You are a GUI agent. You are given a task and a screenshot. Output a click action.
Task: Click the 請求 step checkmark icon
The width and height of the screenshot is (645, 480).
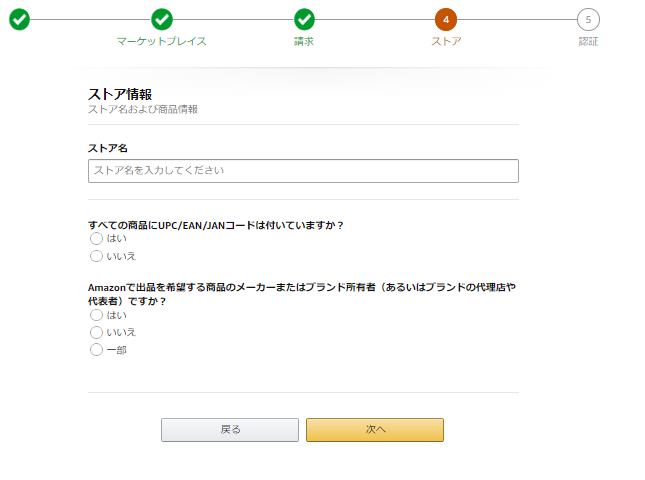coord(304,19)
